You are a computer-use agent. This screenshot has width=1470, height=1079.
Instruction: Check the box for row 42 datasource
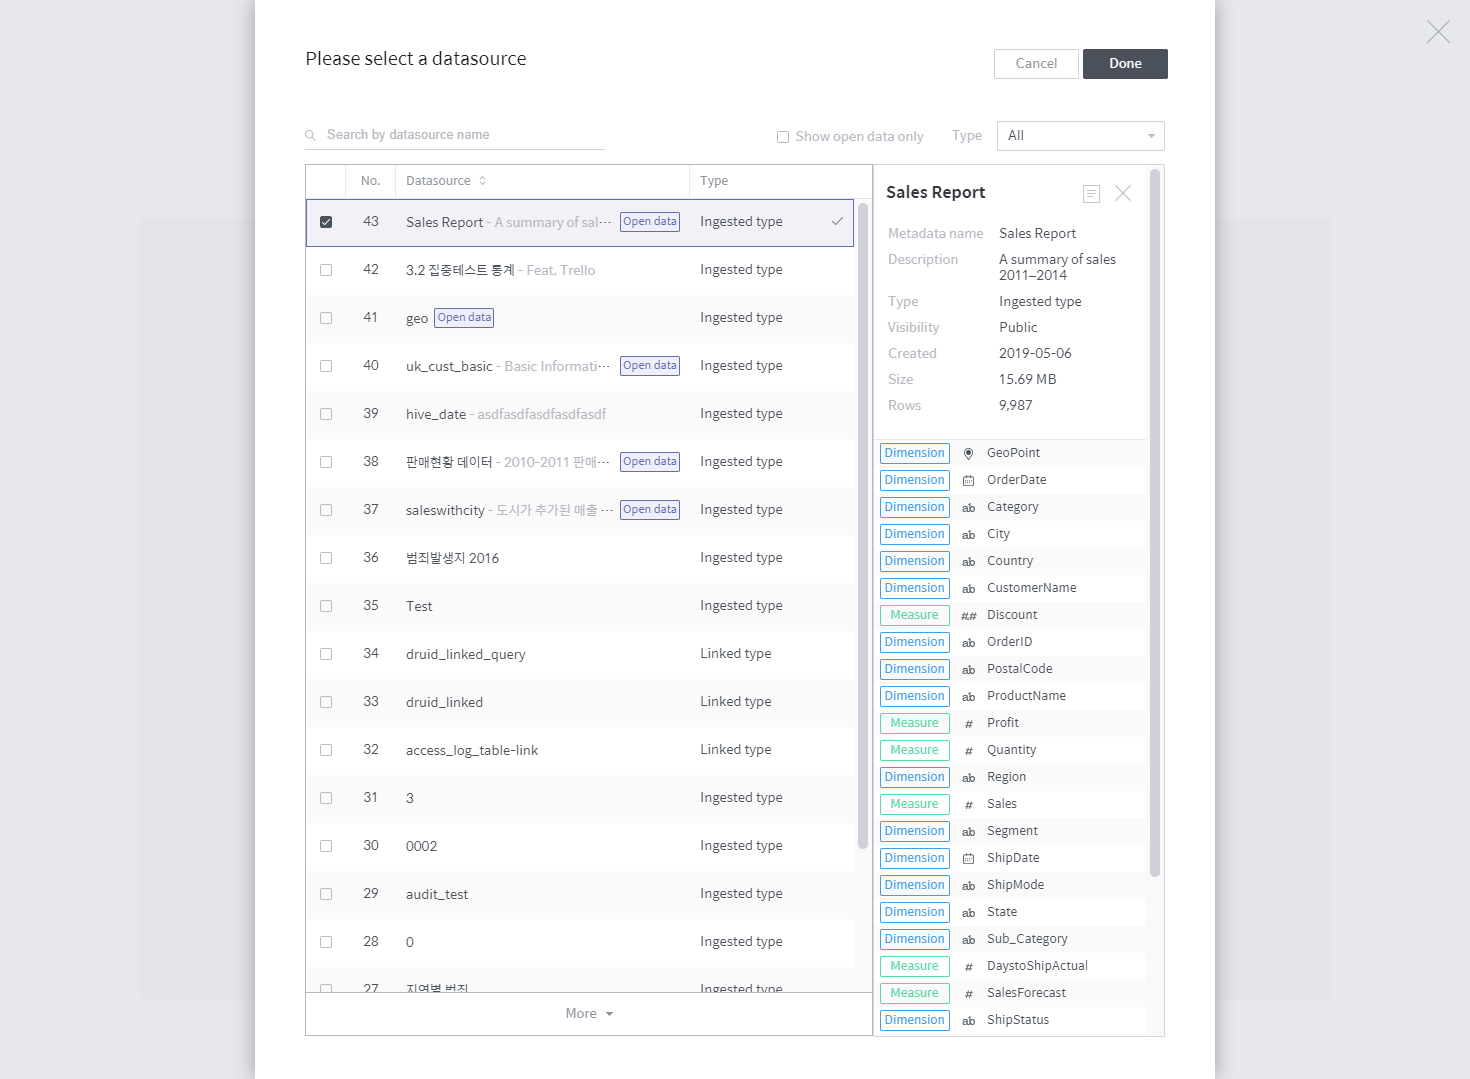326,270
